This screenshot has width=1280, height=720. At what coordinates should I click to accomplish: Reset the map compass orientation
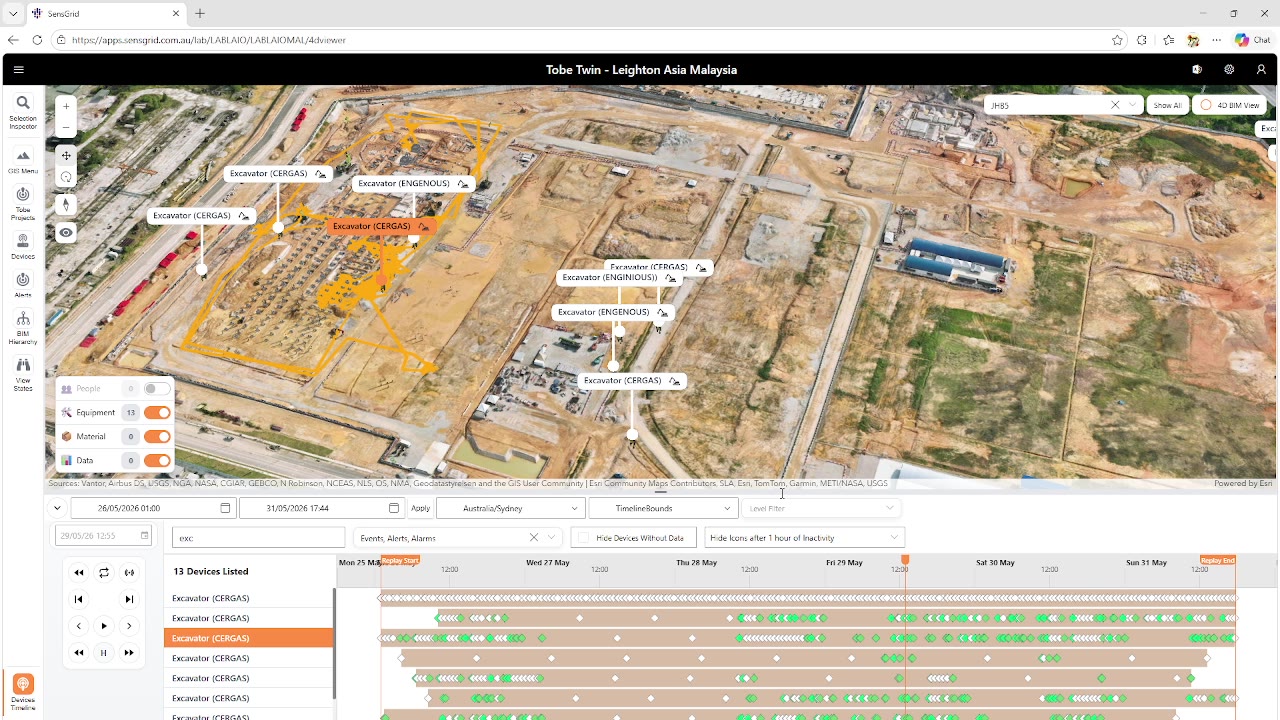[66, 204]
